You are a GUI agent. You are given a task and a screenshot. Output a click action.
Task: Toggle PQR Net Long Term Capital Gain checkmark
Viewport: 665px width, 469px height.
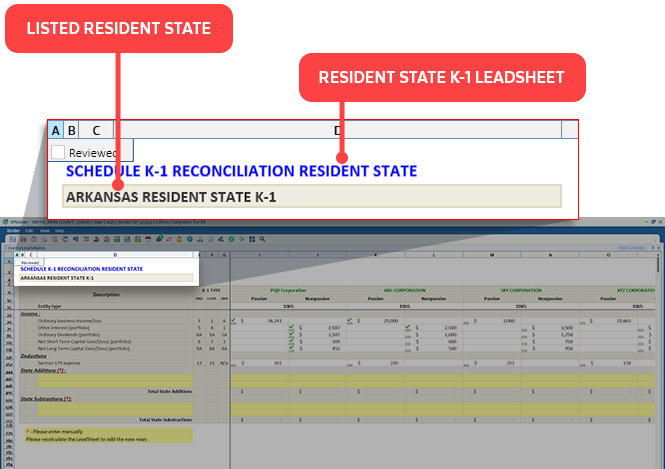[291, 348]
